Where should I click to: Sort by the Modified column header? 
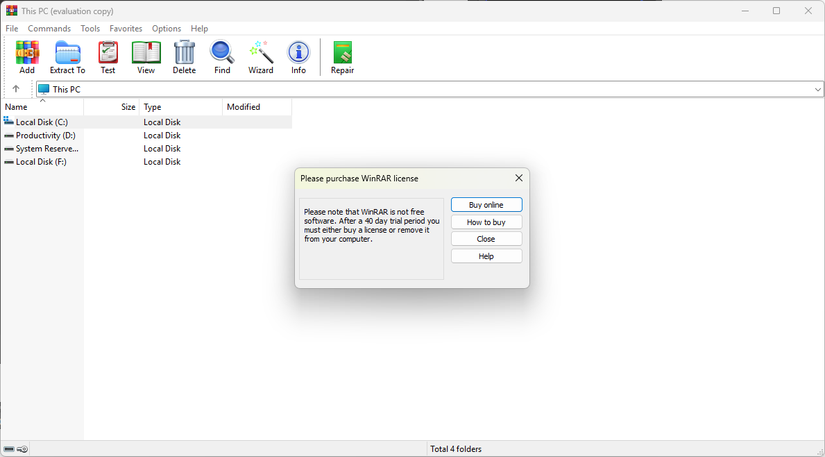pyautogui.click(x=257, y=107)
